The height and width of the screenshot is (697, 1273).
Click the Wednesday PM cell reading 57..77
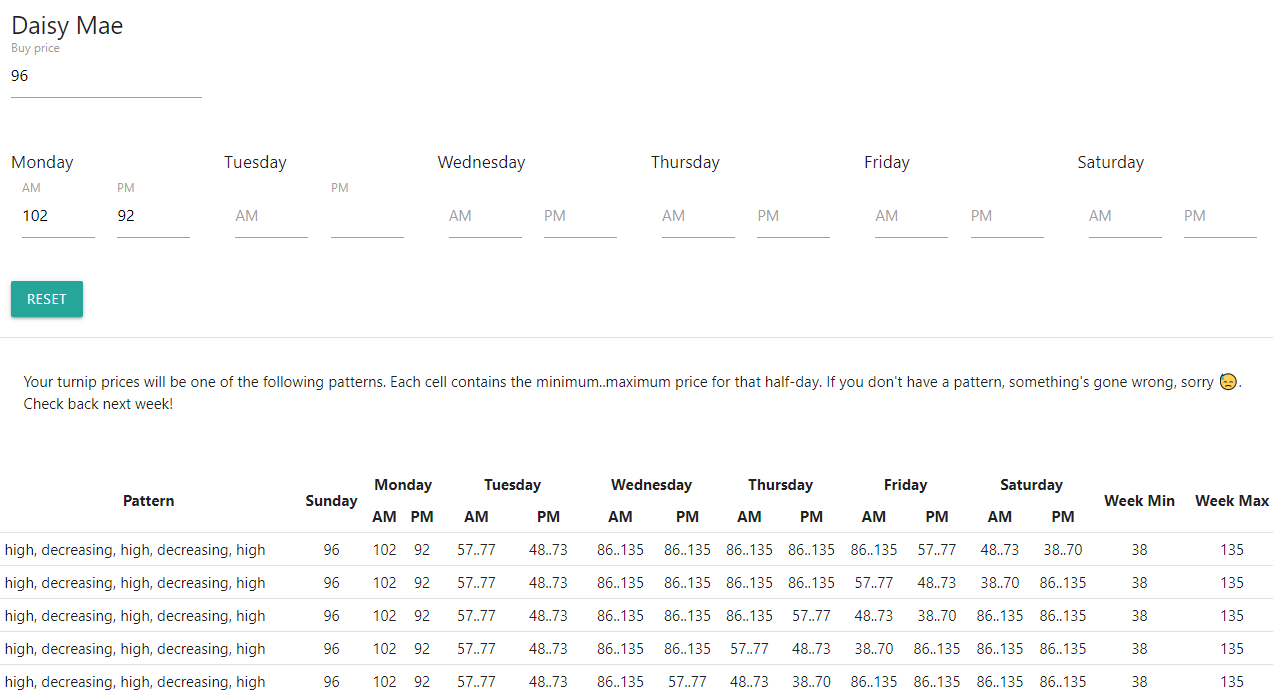(687, 682)
